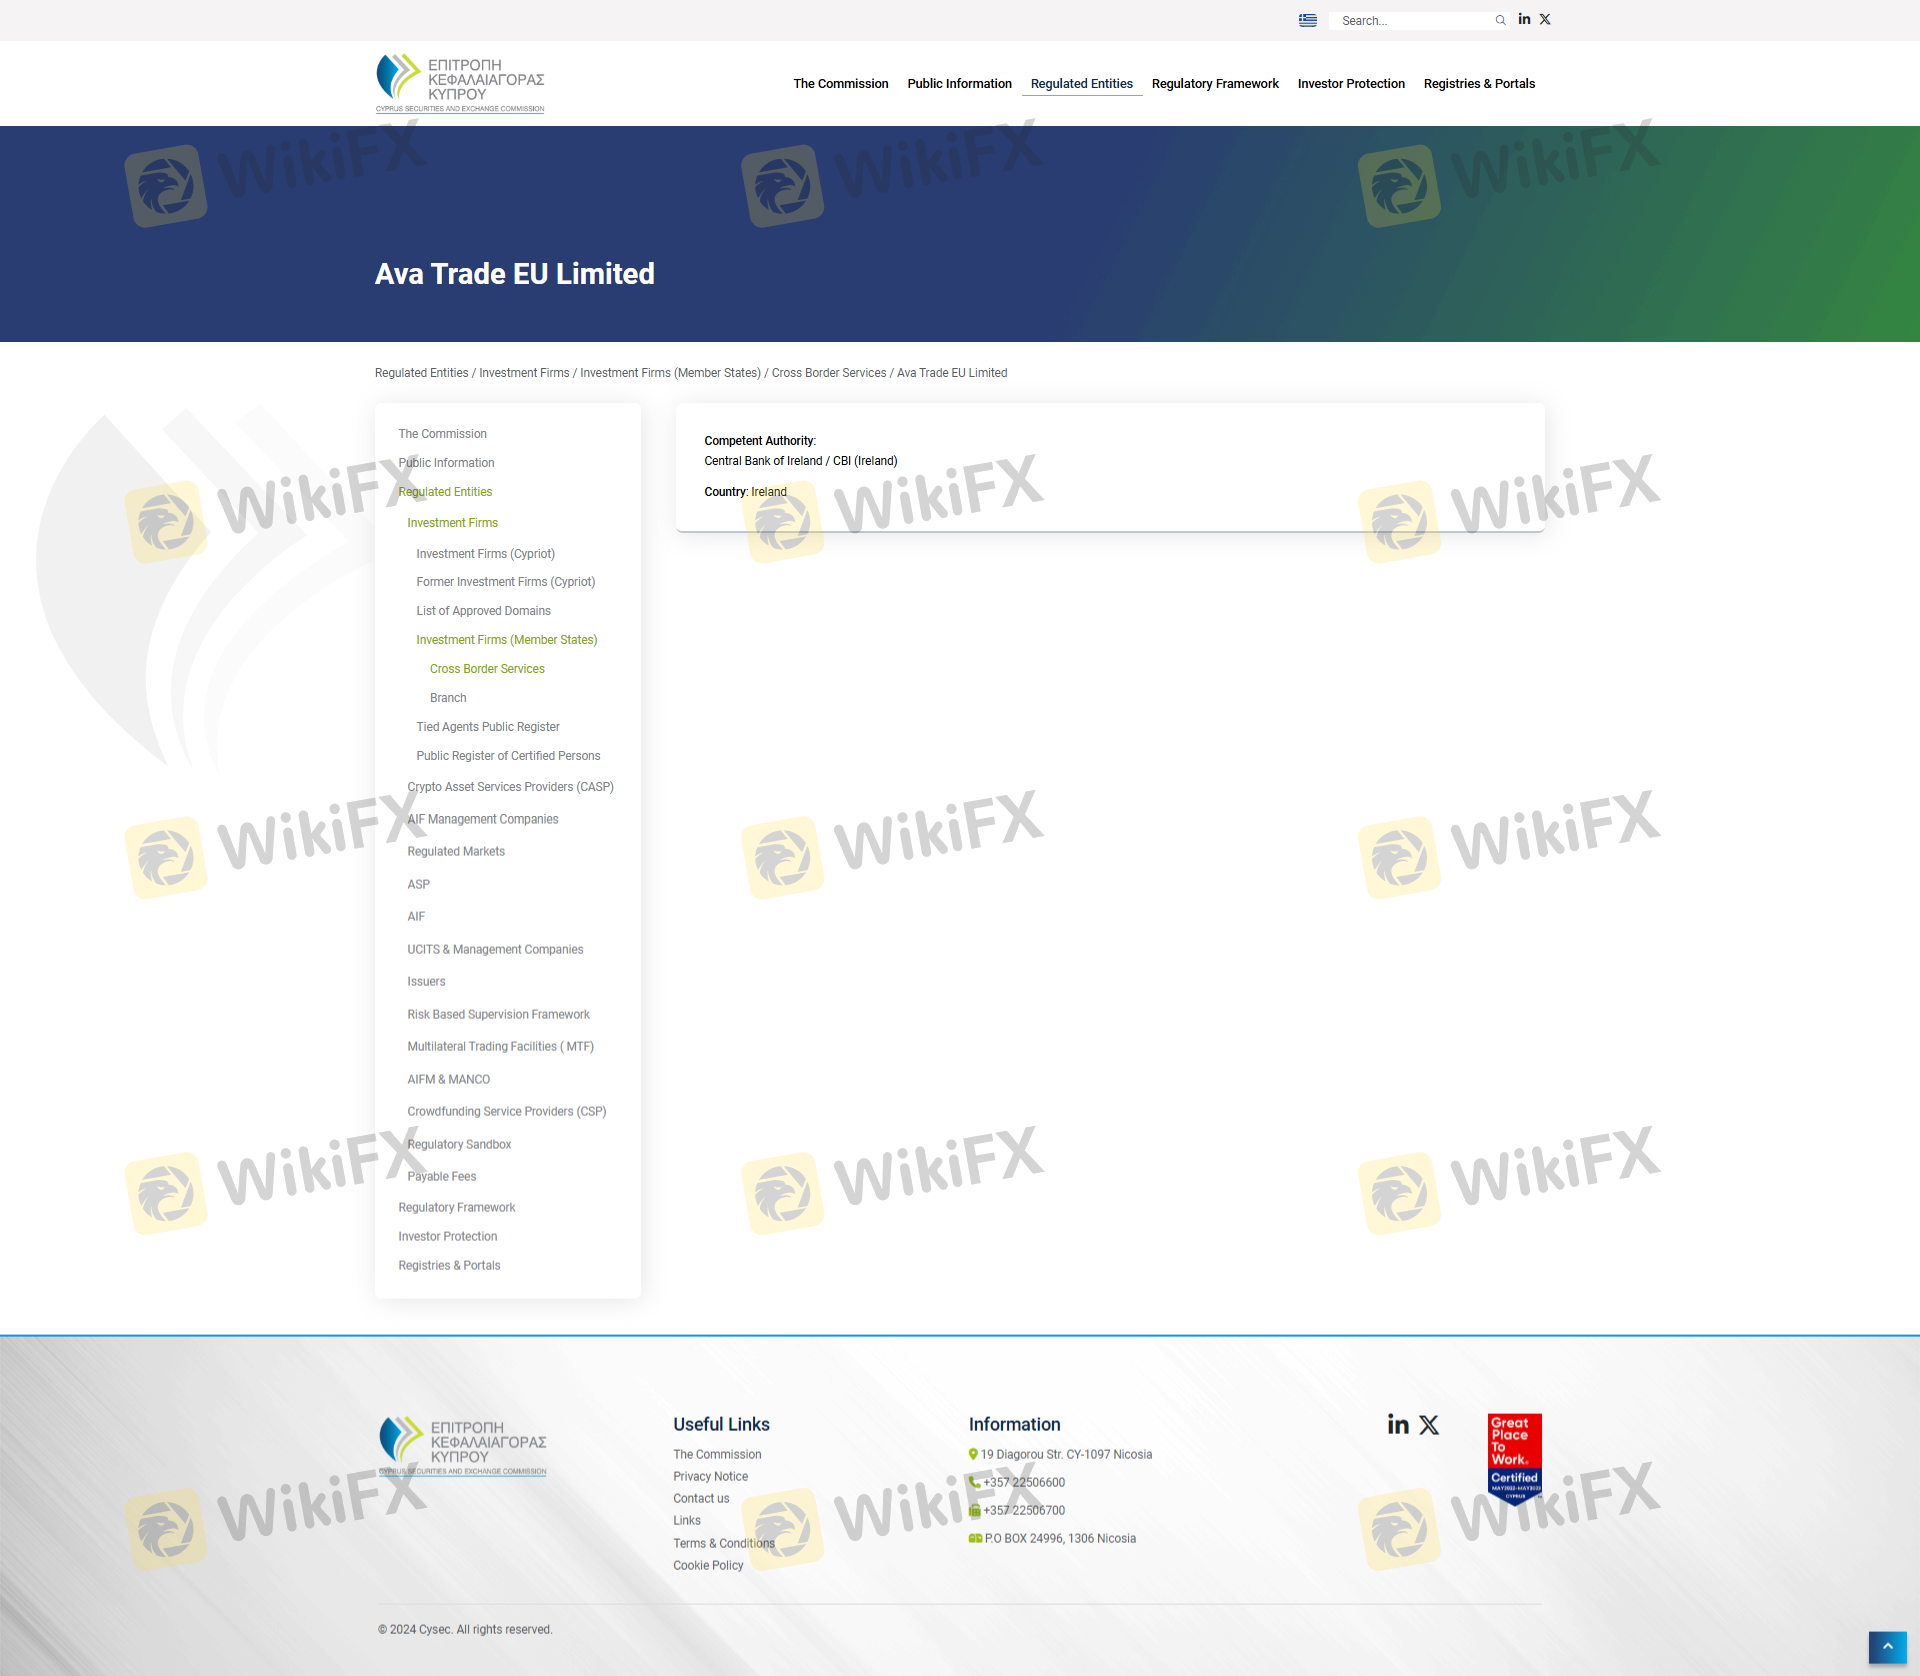Select Branch in sidebar tree
Viewport: 1920px width, 1676px height.
(x=448, y=698)
